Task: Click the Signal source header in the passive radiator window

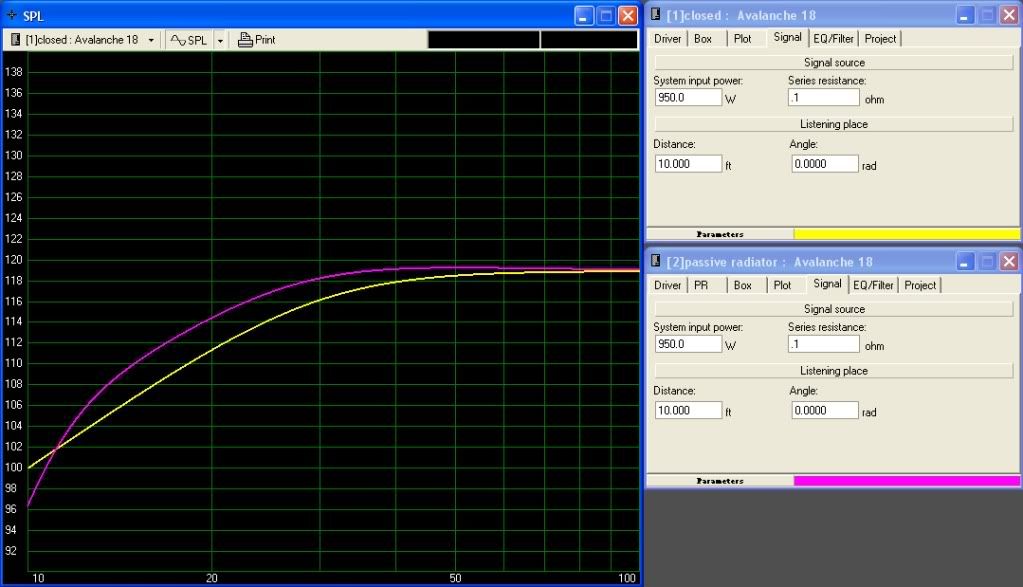Action: 834,309
